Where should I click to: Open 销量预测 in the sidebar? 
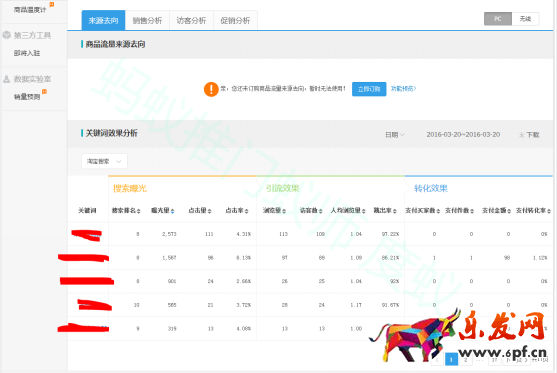pos(27,97)
